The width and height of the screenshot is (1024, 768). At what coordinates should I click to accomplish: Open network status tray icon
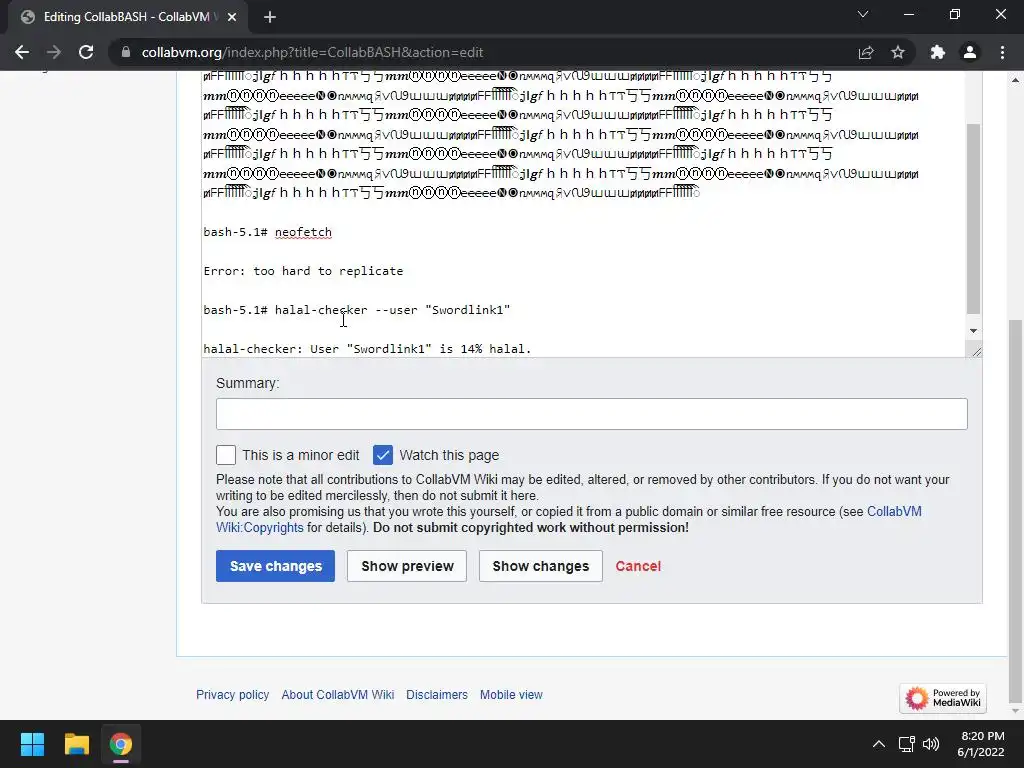point(906,744)
